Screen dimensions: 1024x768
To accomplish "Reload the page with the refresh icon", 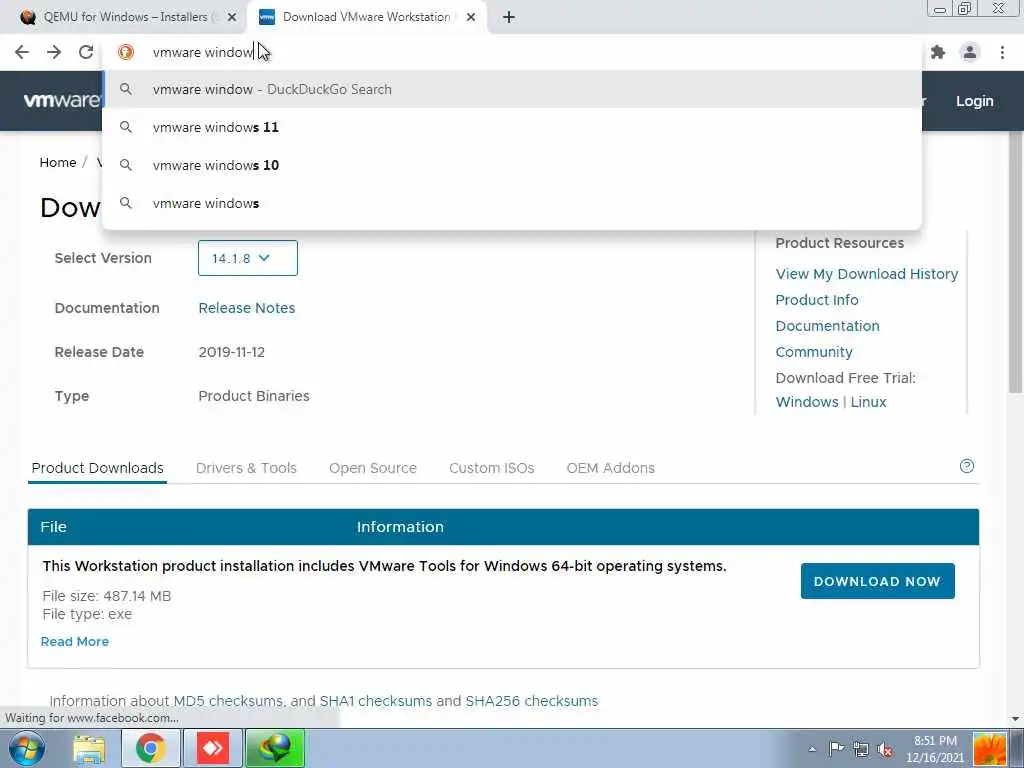I will click(86, 52).
